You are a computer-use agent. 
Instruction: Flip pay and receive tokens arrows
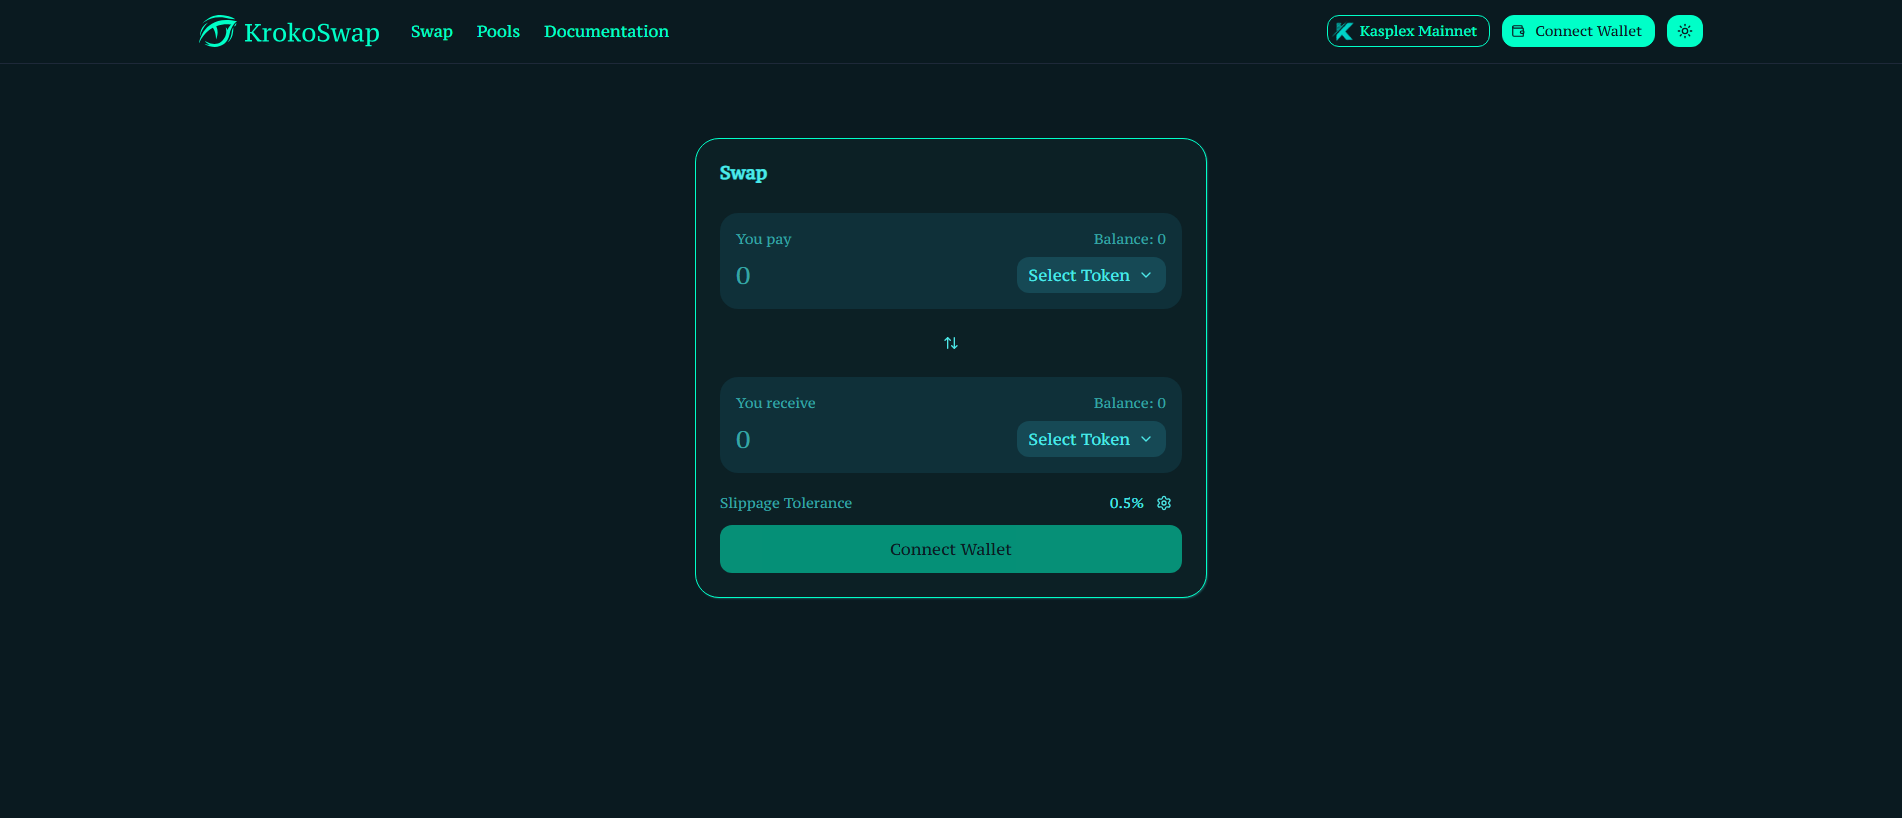951,343
